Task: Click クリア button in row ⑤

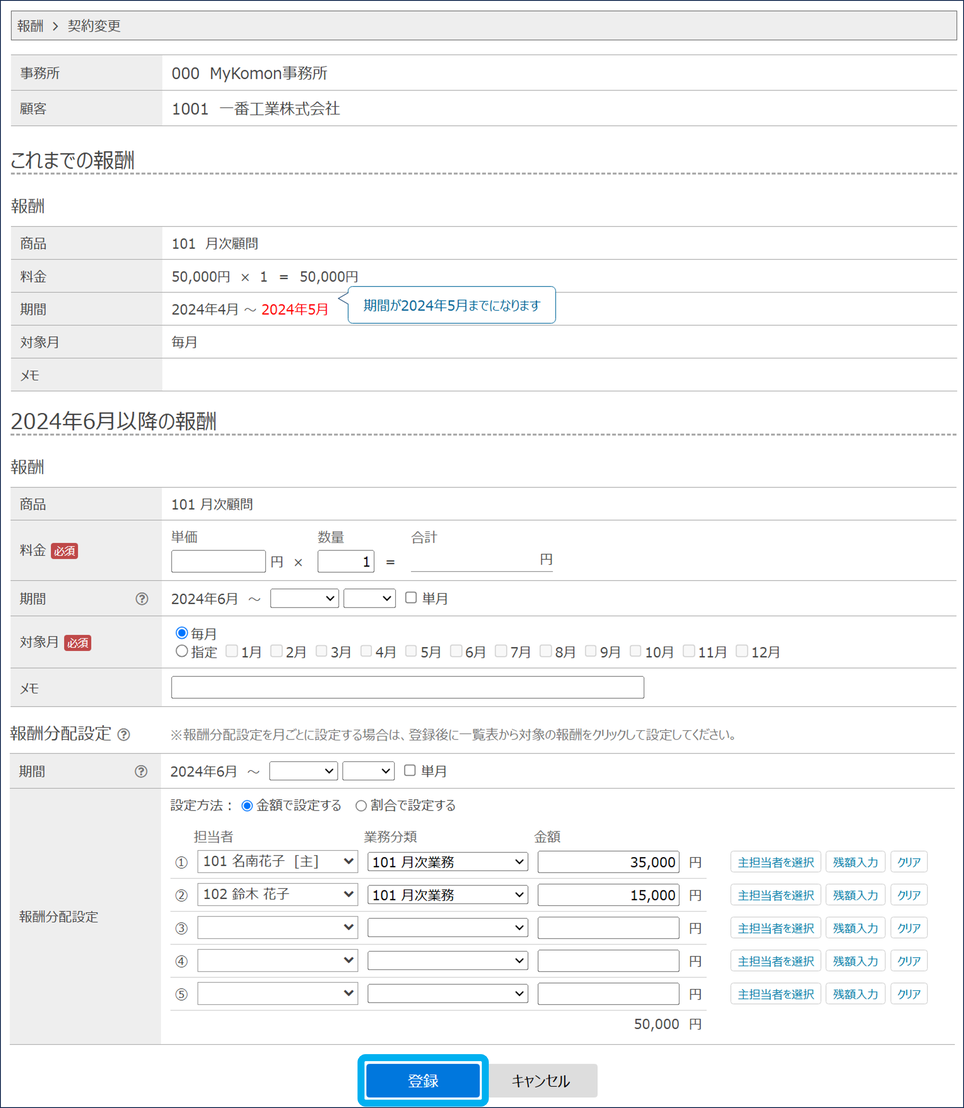Action: 908,994
